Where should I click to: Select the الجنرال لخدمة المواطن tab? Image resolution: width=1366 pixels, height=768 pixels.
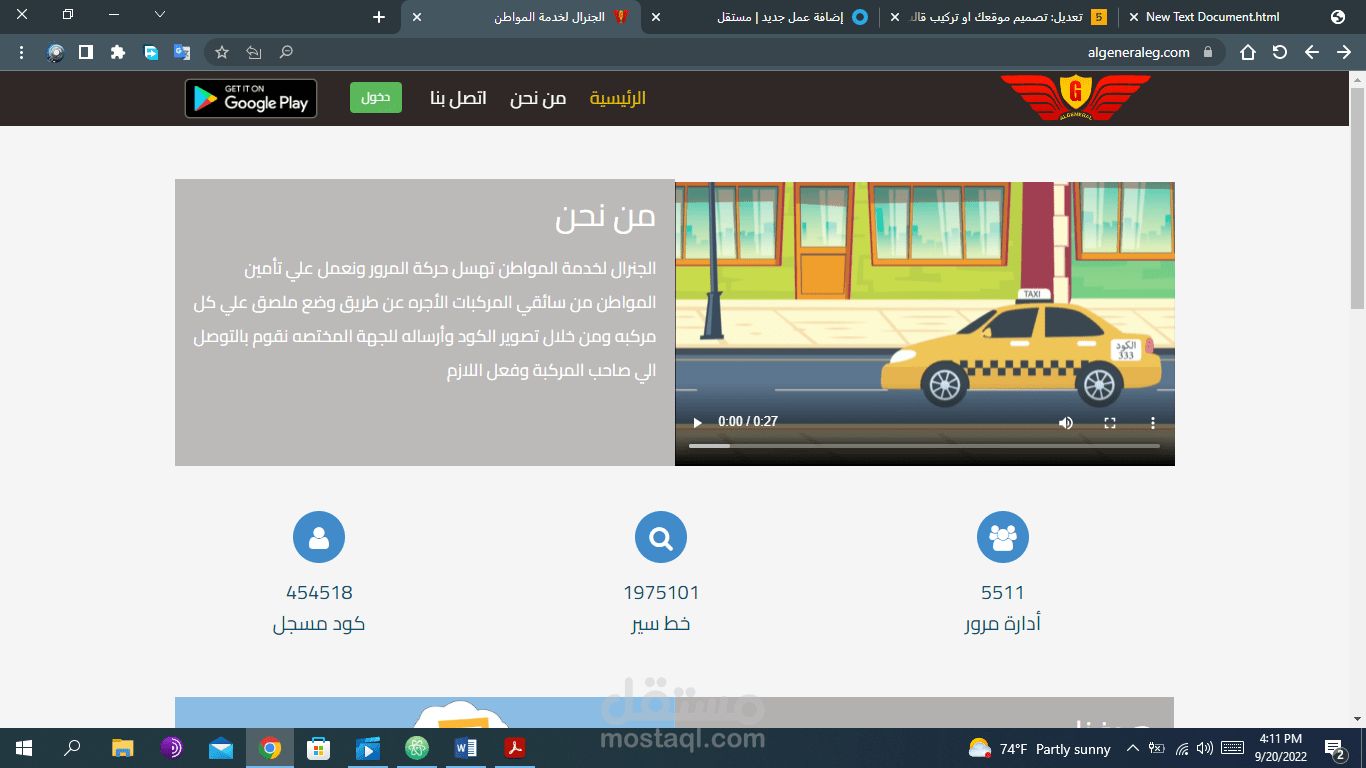pos(522,17)
